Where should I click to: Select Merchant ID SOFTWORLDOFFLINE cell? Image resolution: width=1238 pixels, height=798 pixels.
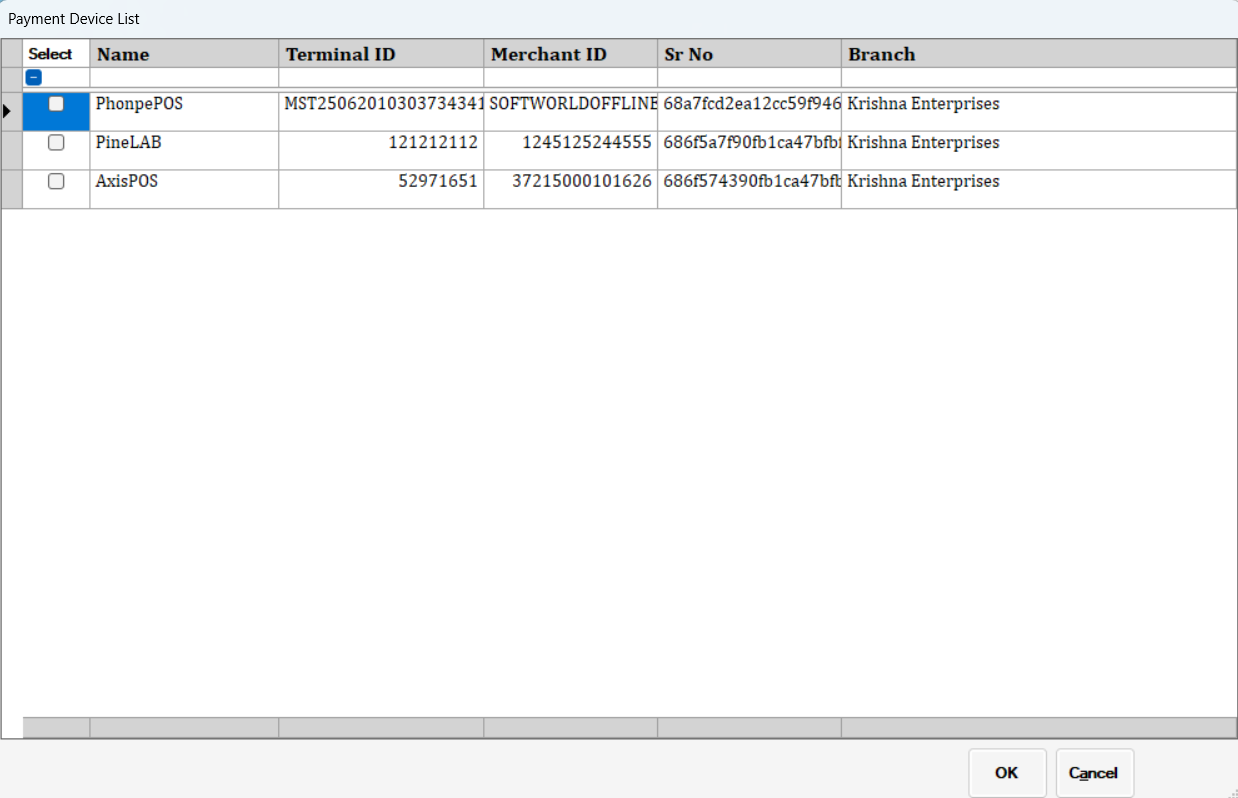[571, 111]
